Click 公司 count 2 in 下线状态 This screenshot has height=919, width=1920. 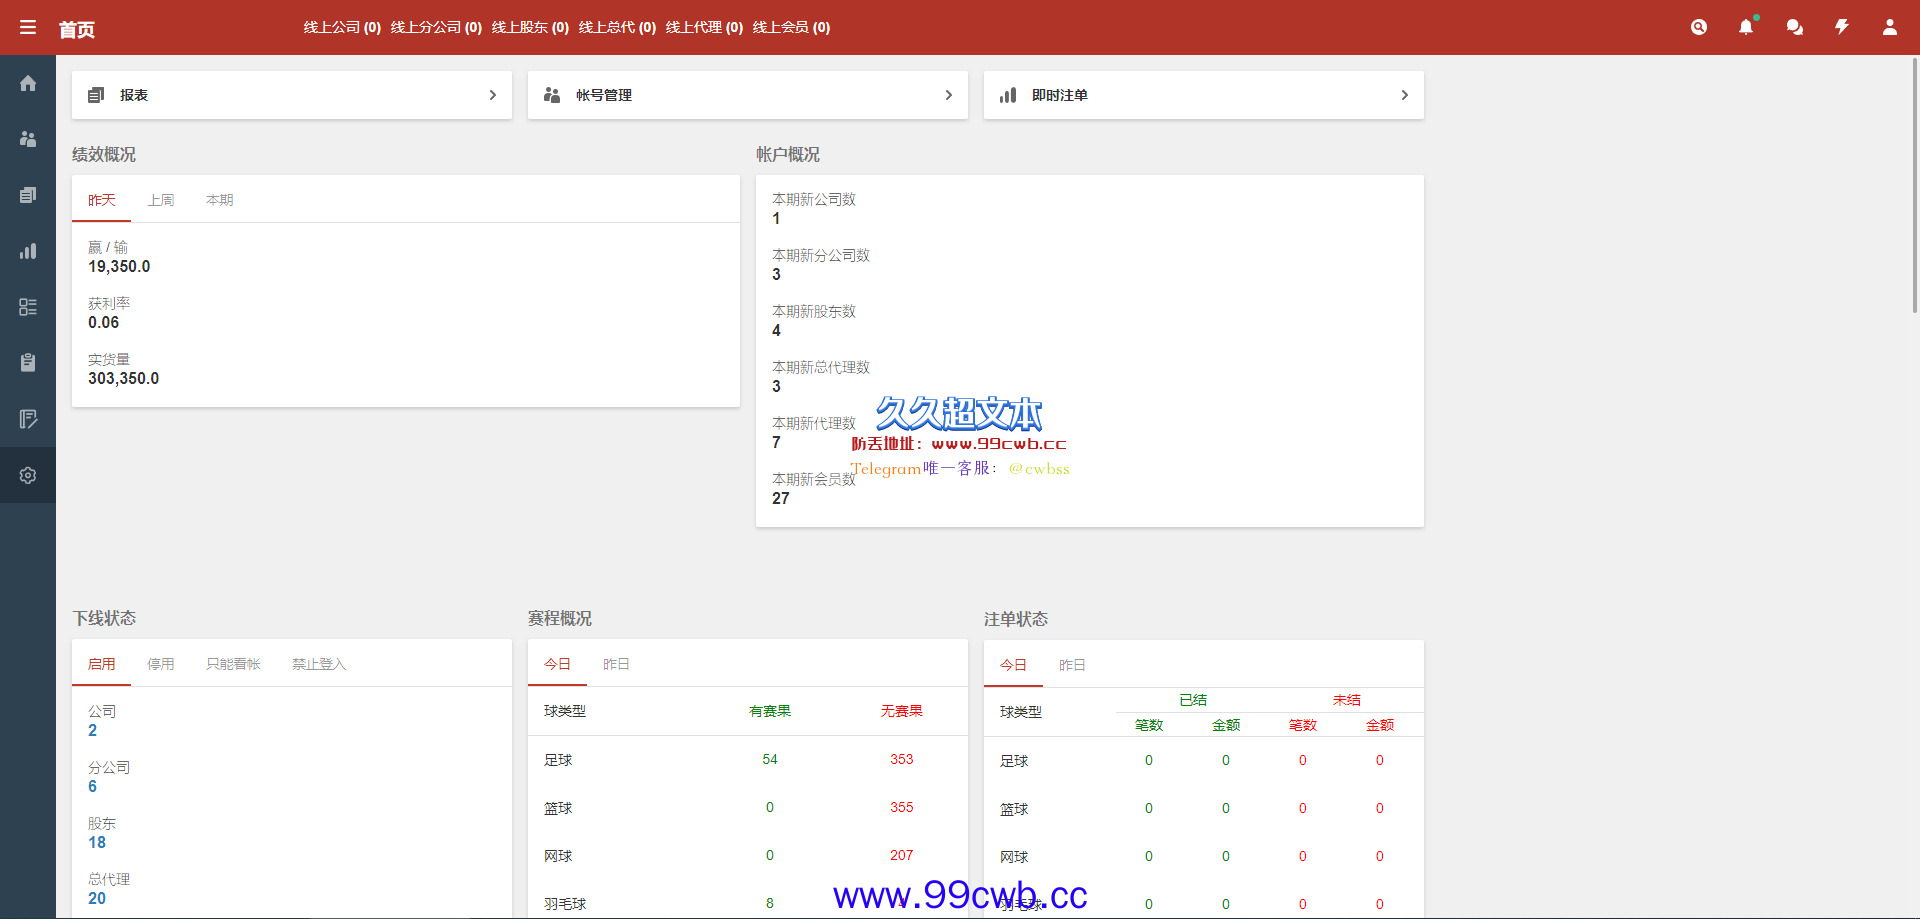click(93, 731)
